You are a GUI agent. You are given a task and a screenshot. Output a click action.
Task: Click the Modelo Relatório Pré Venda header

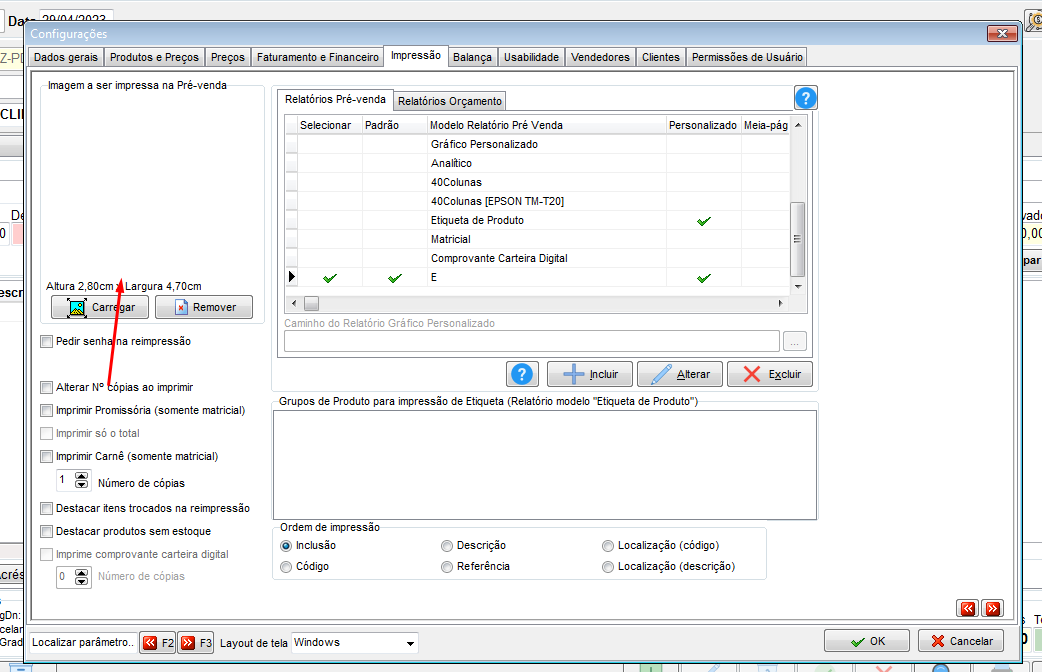[x=547, y=125]
